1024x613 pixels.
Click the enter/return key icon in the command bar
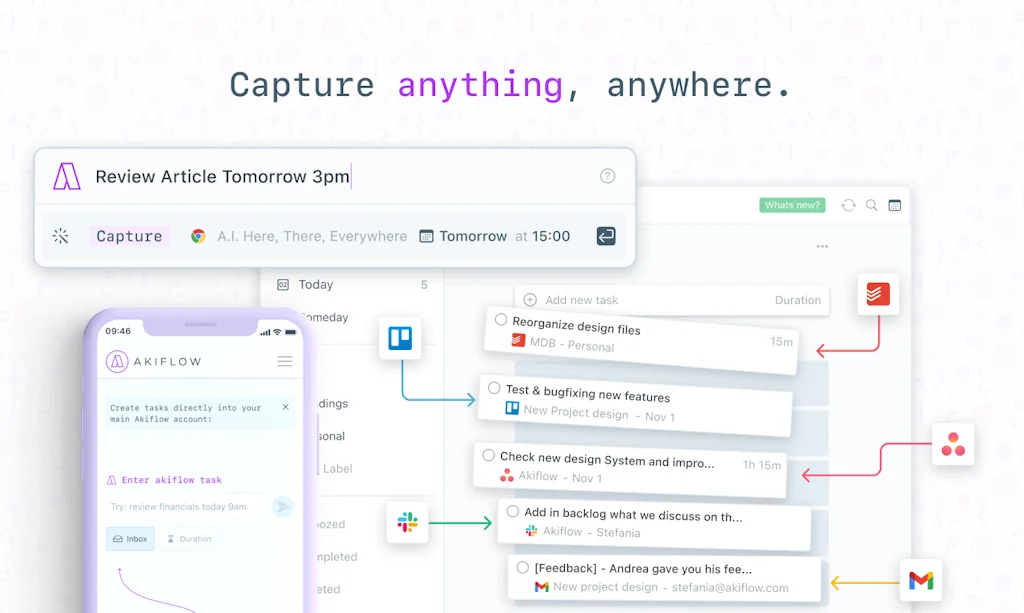click(605, 236)
